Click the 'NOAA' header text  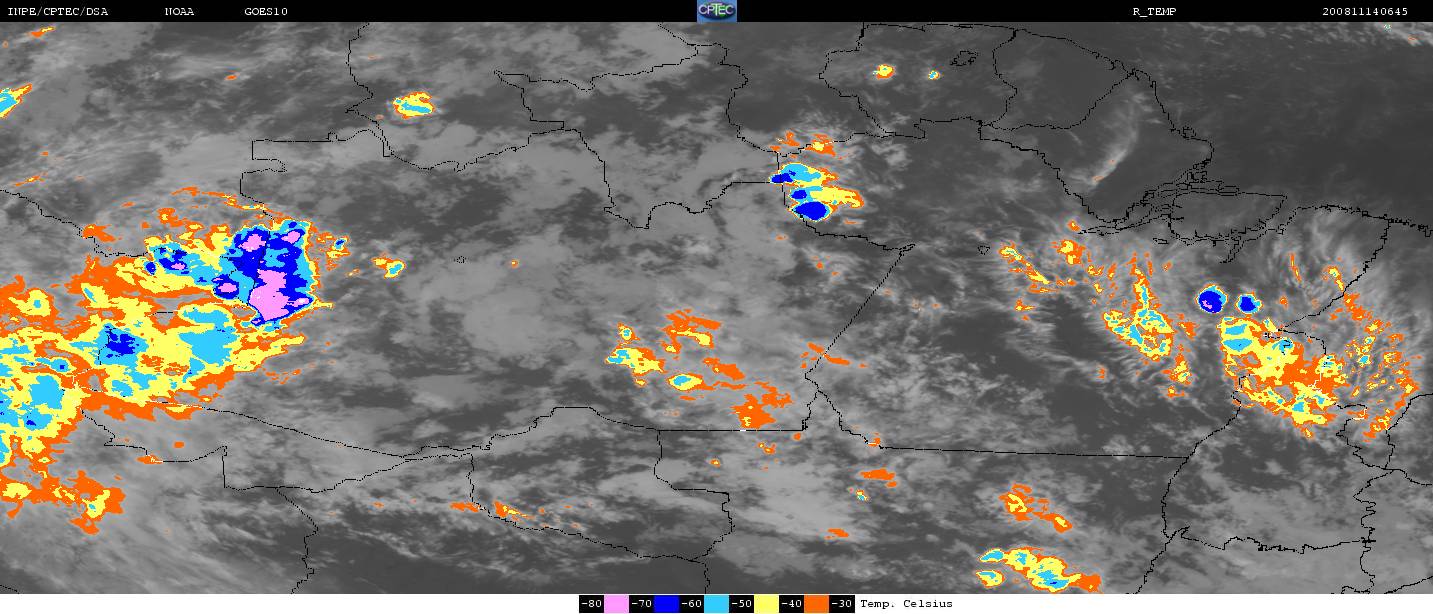[179, 12]
